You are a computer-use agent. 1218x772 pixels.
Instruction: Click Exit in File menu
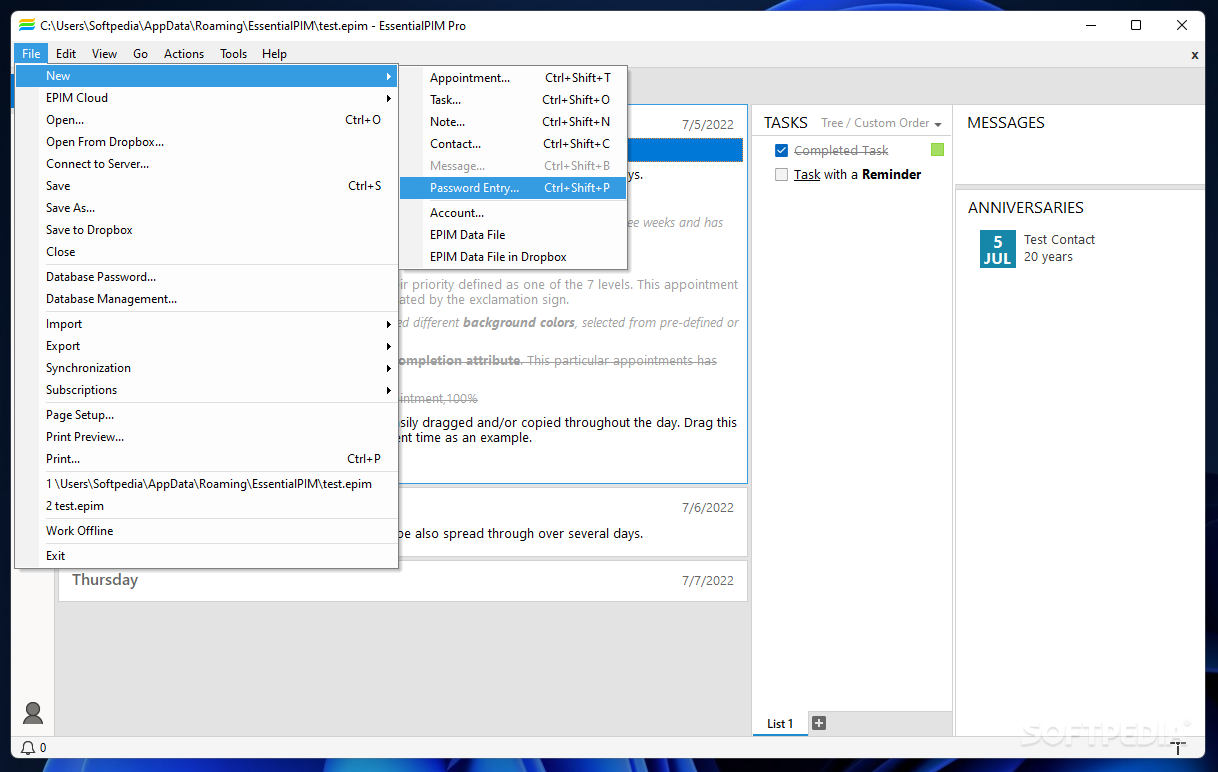[x=207, y=556]
